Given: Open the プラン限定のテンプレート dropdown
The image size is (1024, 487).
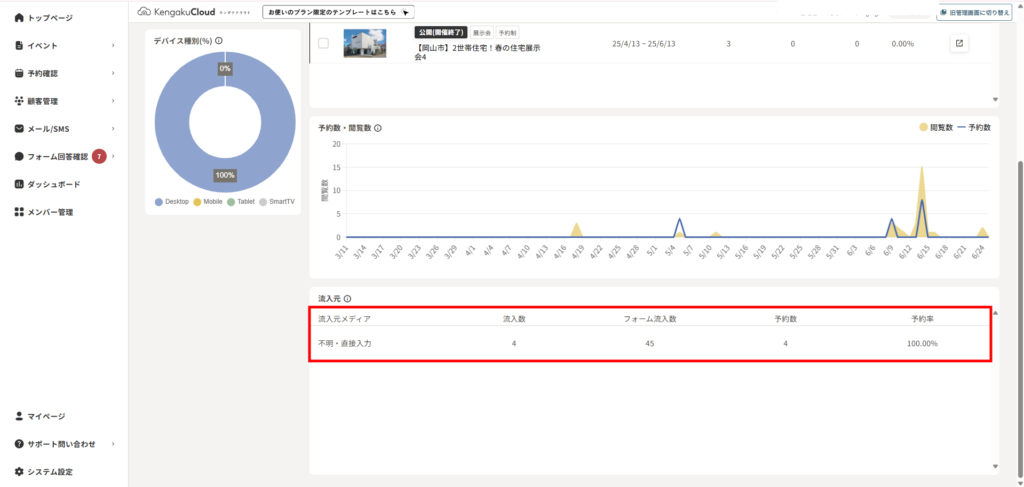Looking at the screenshot, I should tap(338, 12).
